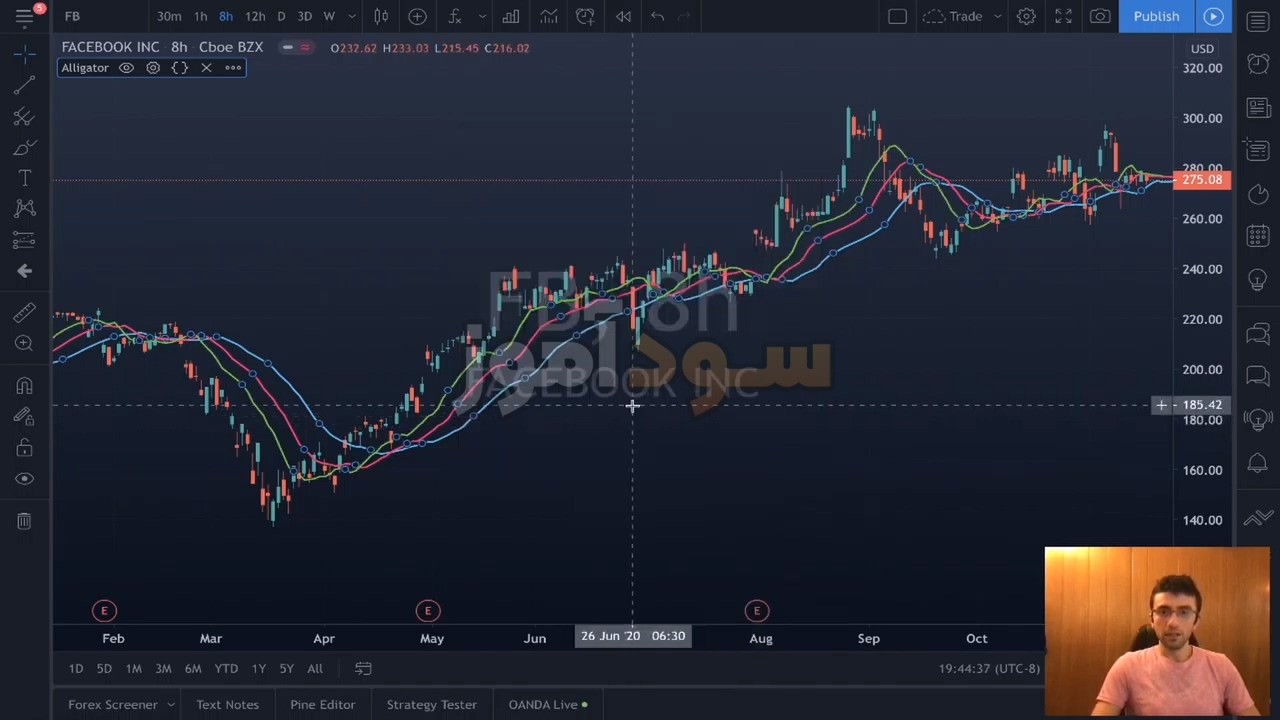The image size is (1280, 720).
Task: Select the brush drawing tool
Action: tap(25, 148)
